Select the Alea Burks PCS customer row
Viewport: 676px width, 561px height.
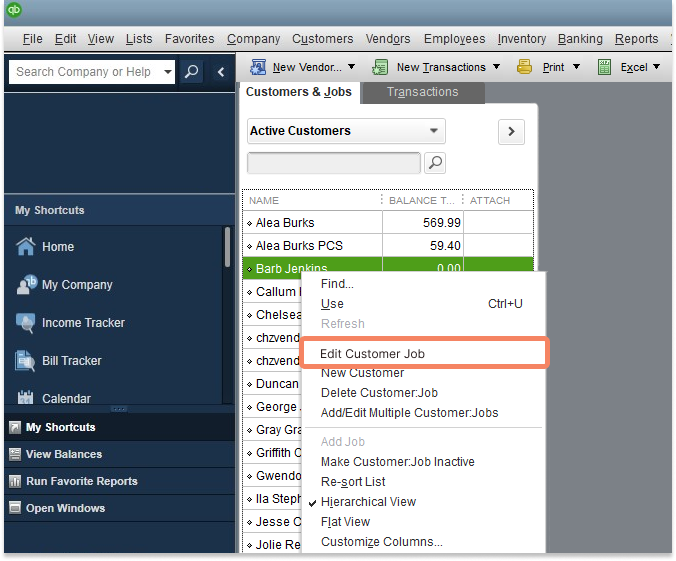point(388,245)
